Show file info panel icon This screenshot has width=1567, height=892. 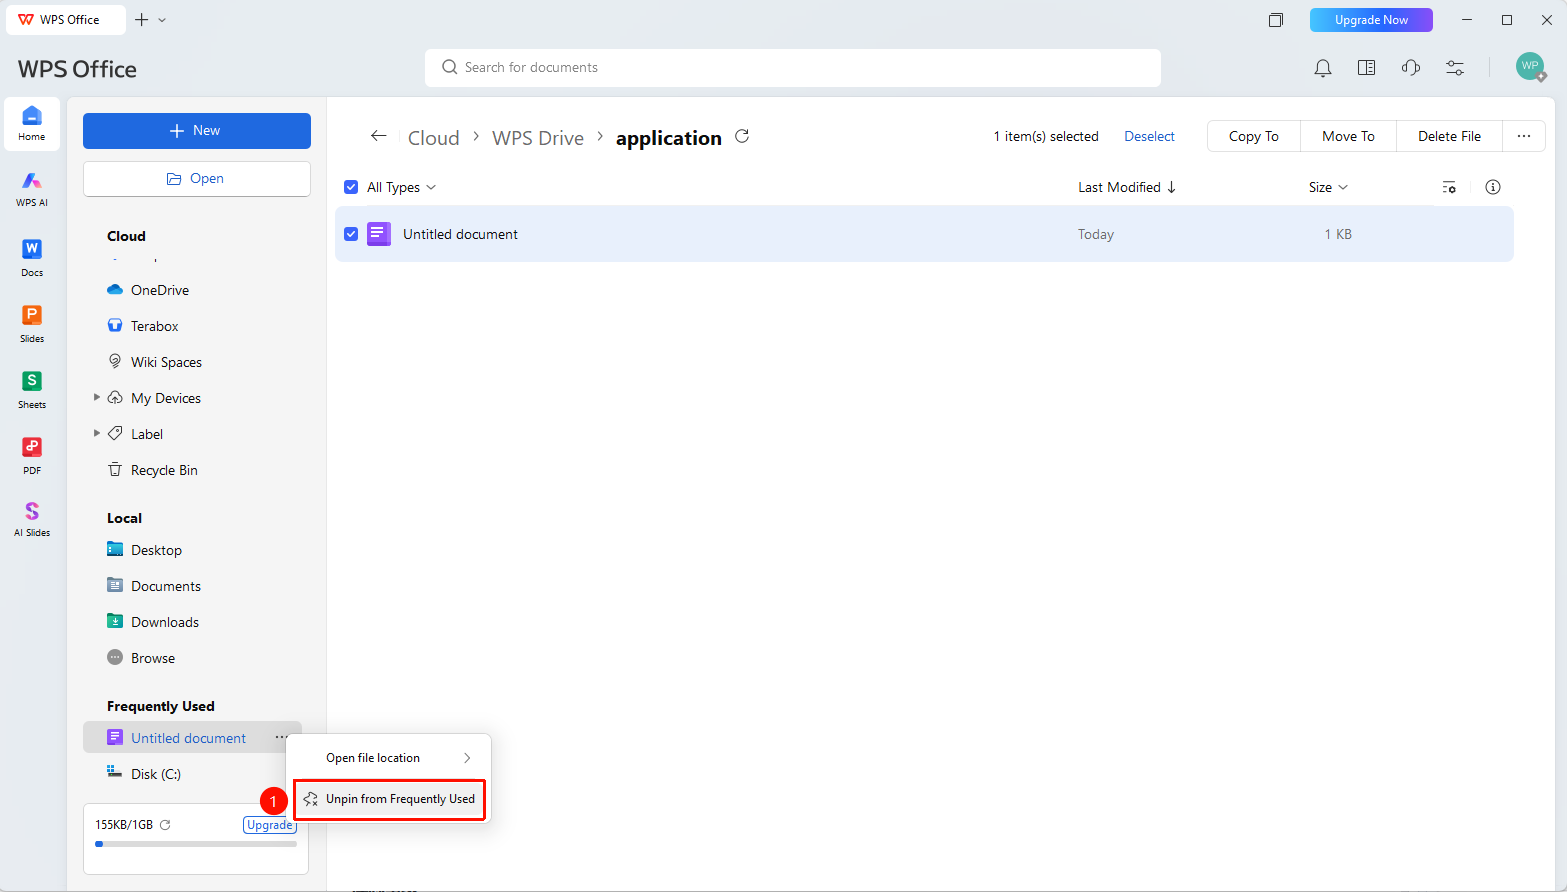(x=1493, y=187)
